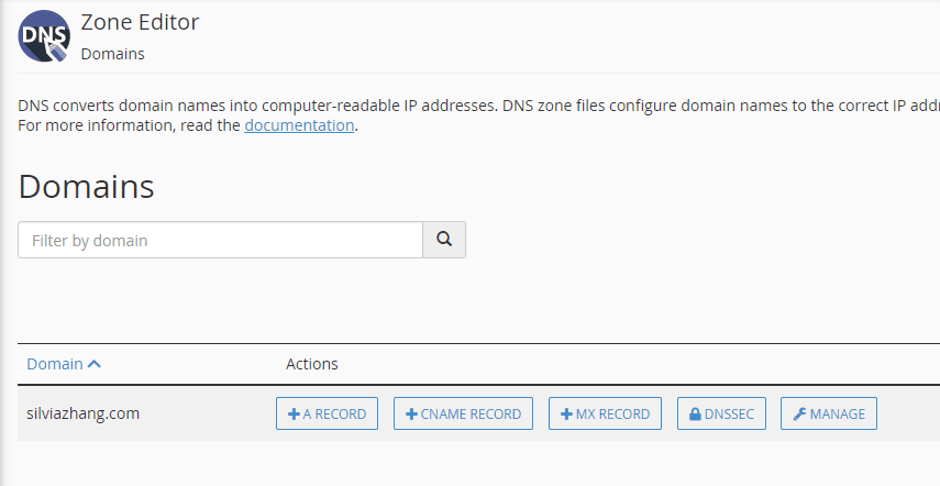The image size is (940, 486).
Task: Click the magnifying glass search icon
Action: (x=444, y=239)
